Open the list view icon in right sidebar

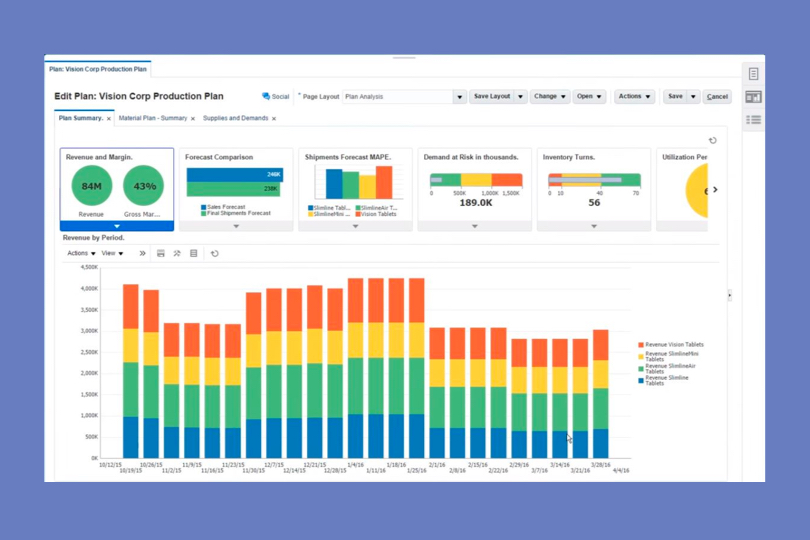click(753, 120)
